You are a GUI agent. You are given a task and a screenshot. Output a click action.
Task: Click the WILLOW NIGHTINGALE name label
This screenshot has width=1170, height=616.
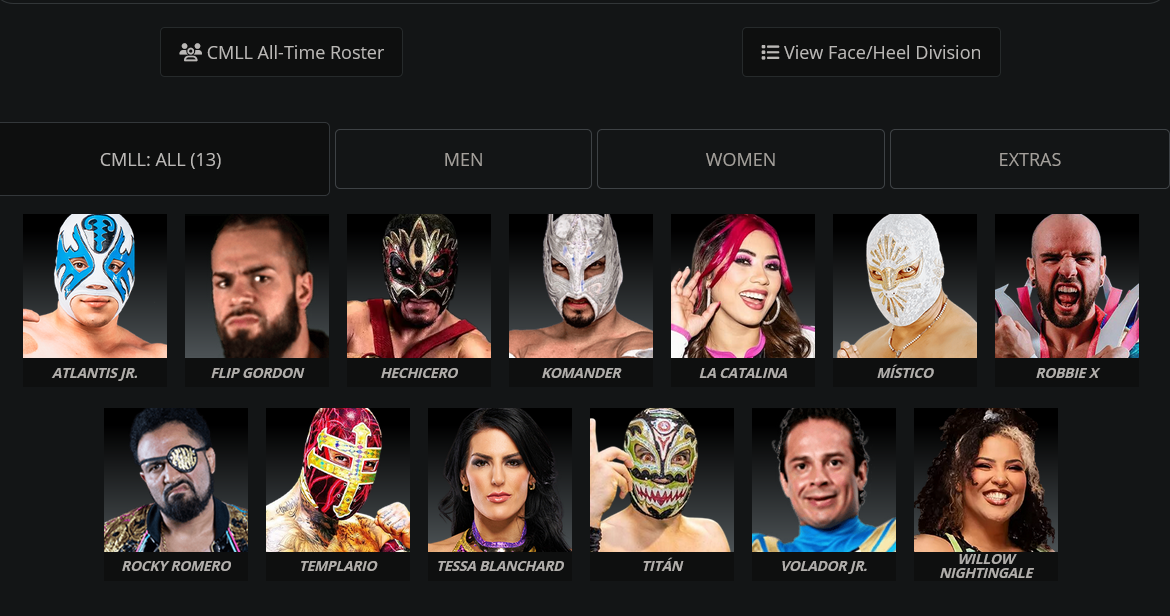pos(986,566)
